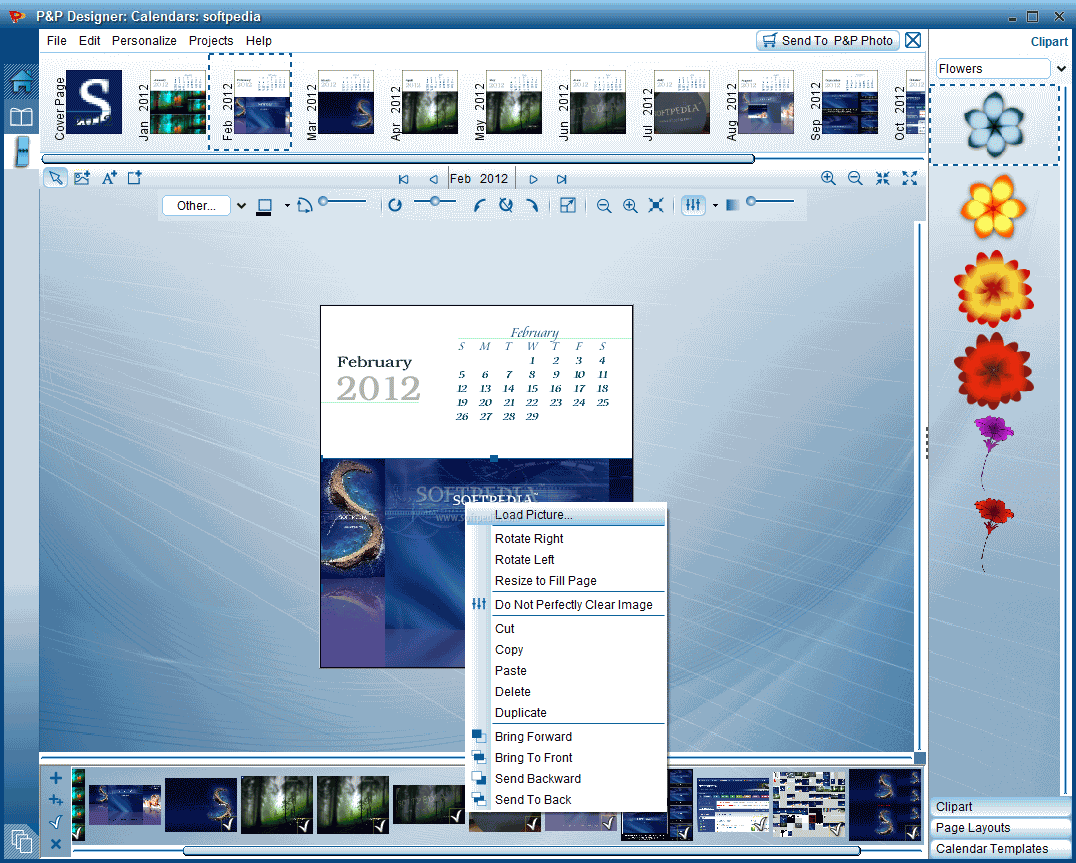The image size is (1076, 863).
Task: Open the Other... border dropdown arrow
Action: pos(241,206)
